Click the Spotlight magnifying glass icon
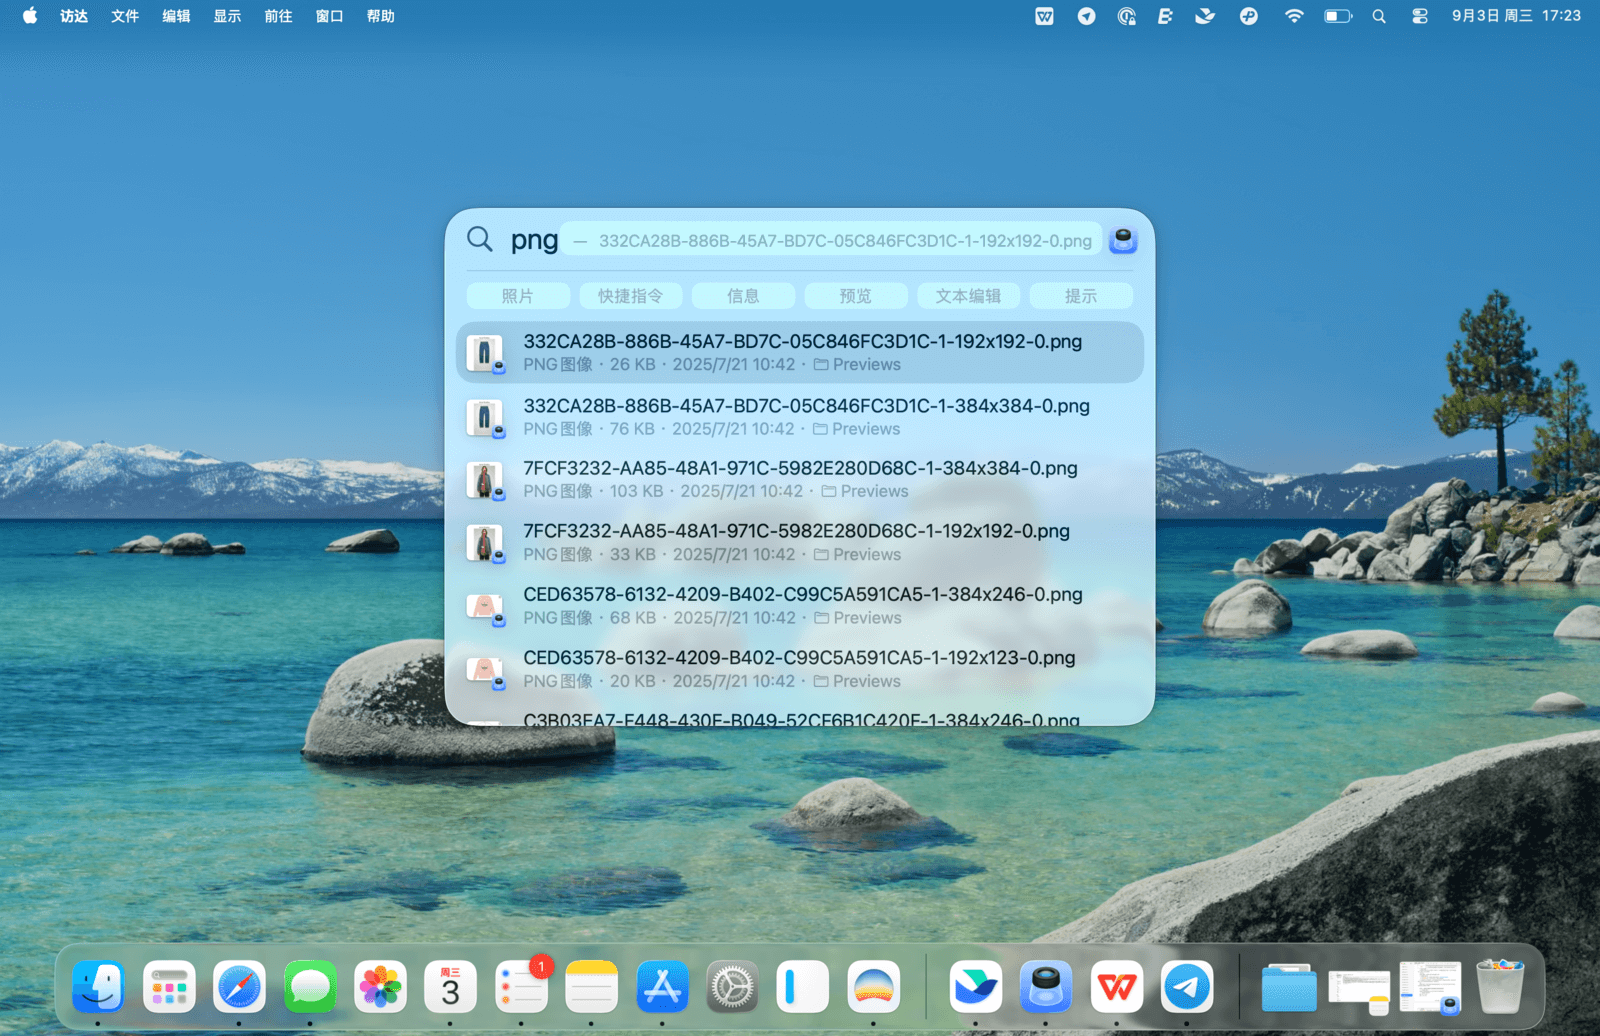This screenshot has height=1036, width=1600. coord(480,240)
